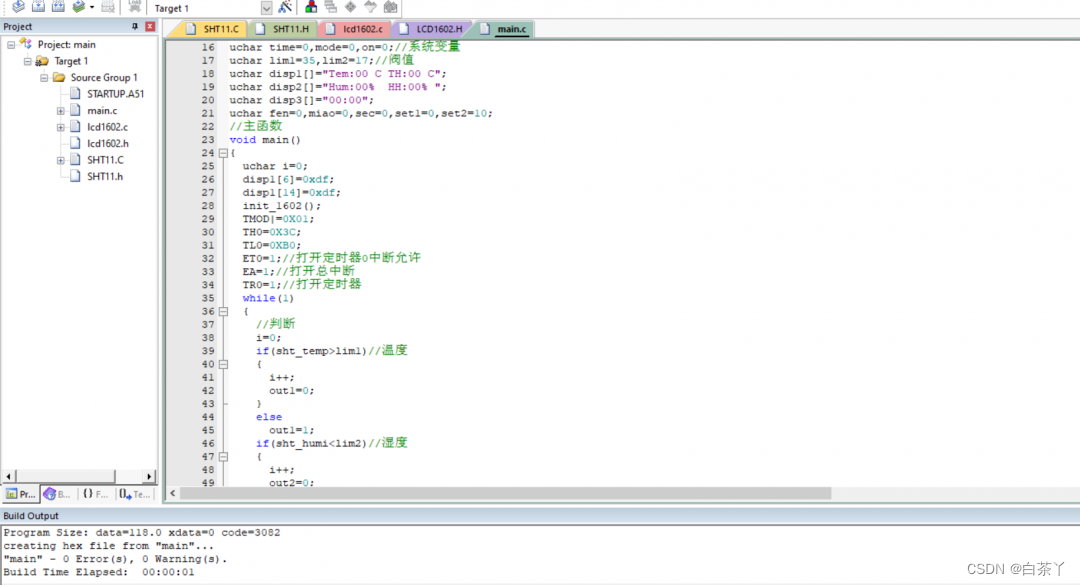This screenshot has width=1080, height=585.
Task: Click the editor horizontal scrollbar left arrow
Action: click(x=173, y=493)
